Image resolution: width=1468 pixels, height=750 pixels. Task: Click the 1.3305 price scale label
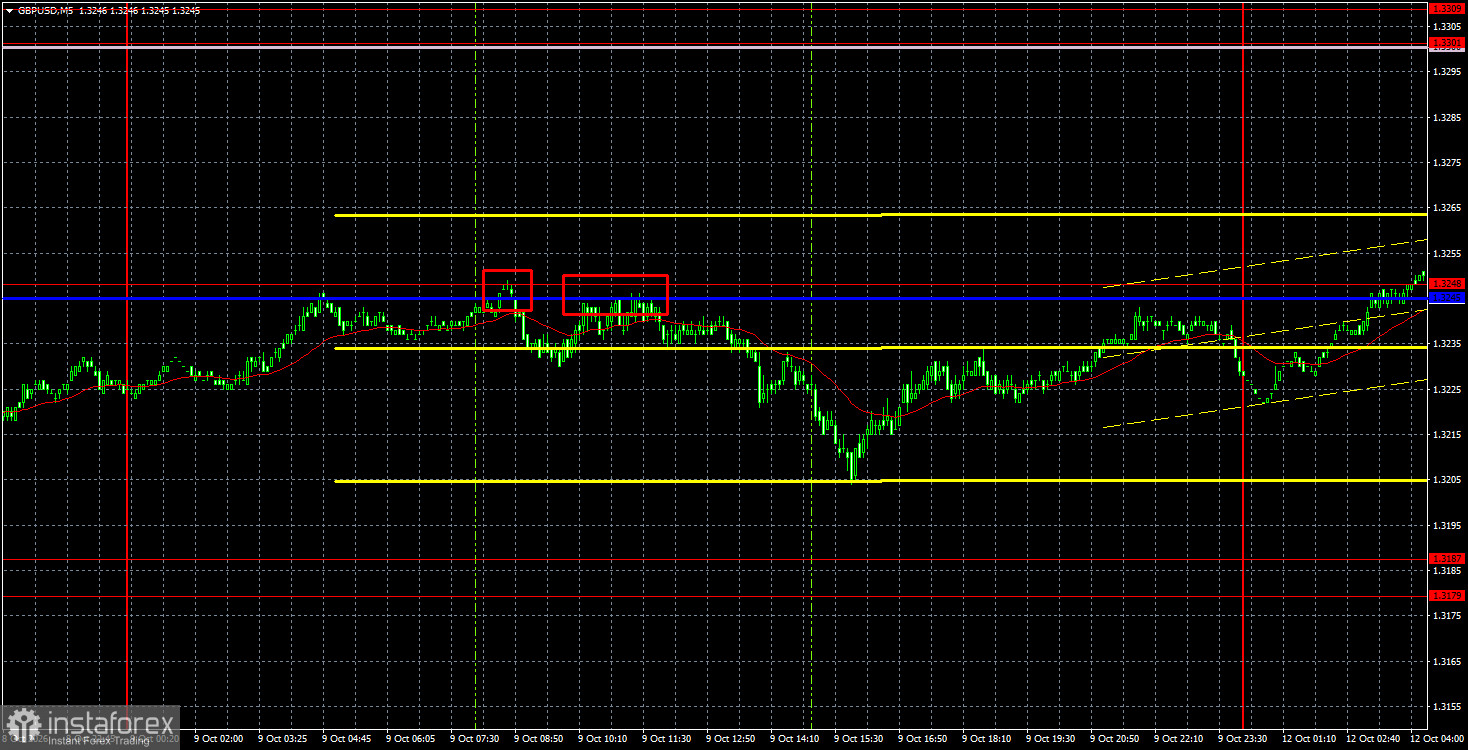click(x=1448, y=27)
